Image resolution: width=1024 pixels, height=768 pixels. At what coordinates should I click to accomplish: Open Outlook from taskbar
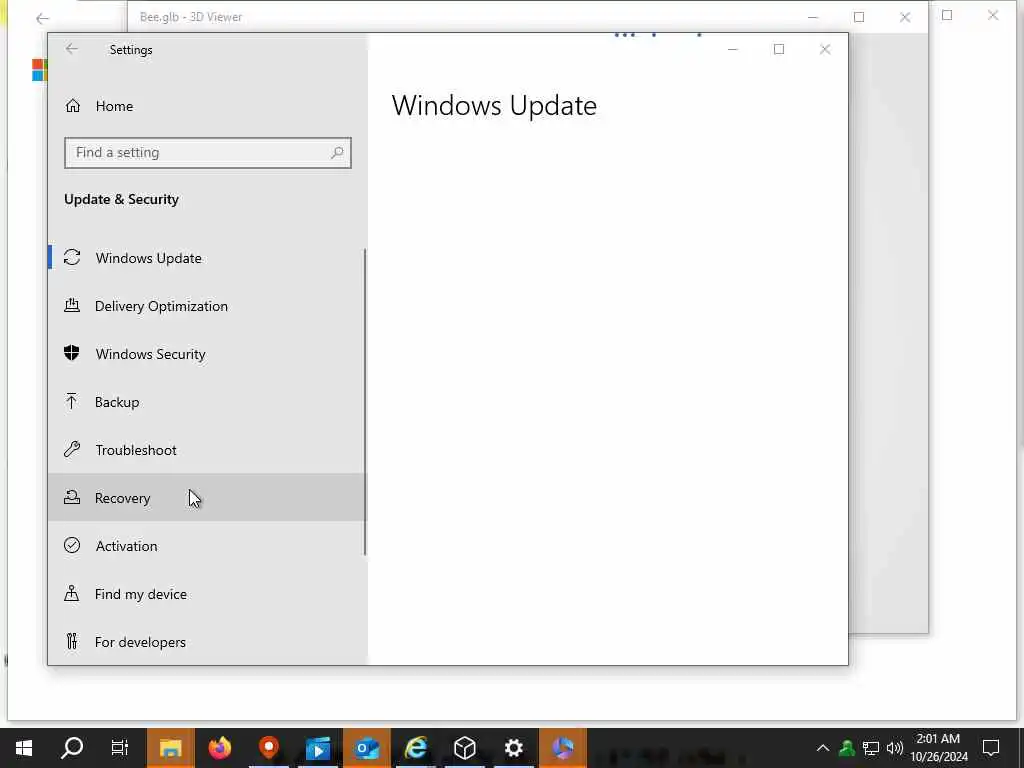click(x=366, y=748)
